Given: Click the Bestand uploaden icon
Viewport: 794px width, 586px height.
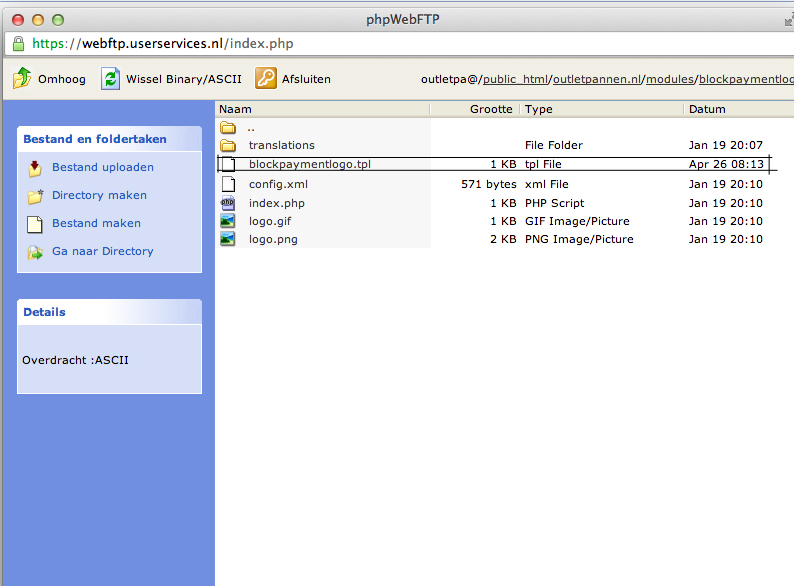Looking at the screenshot, I should [35, 168].
